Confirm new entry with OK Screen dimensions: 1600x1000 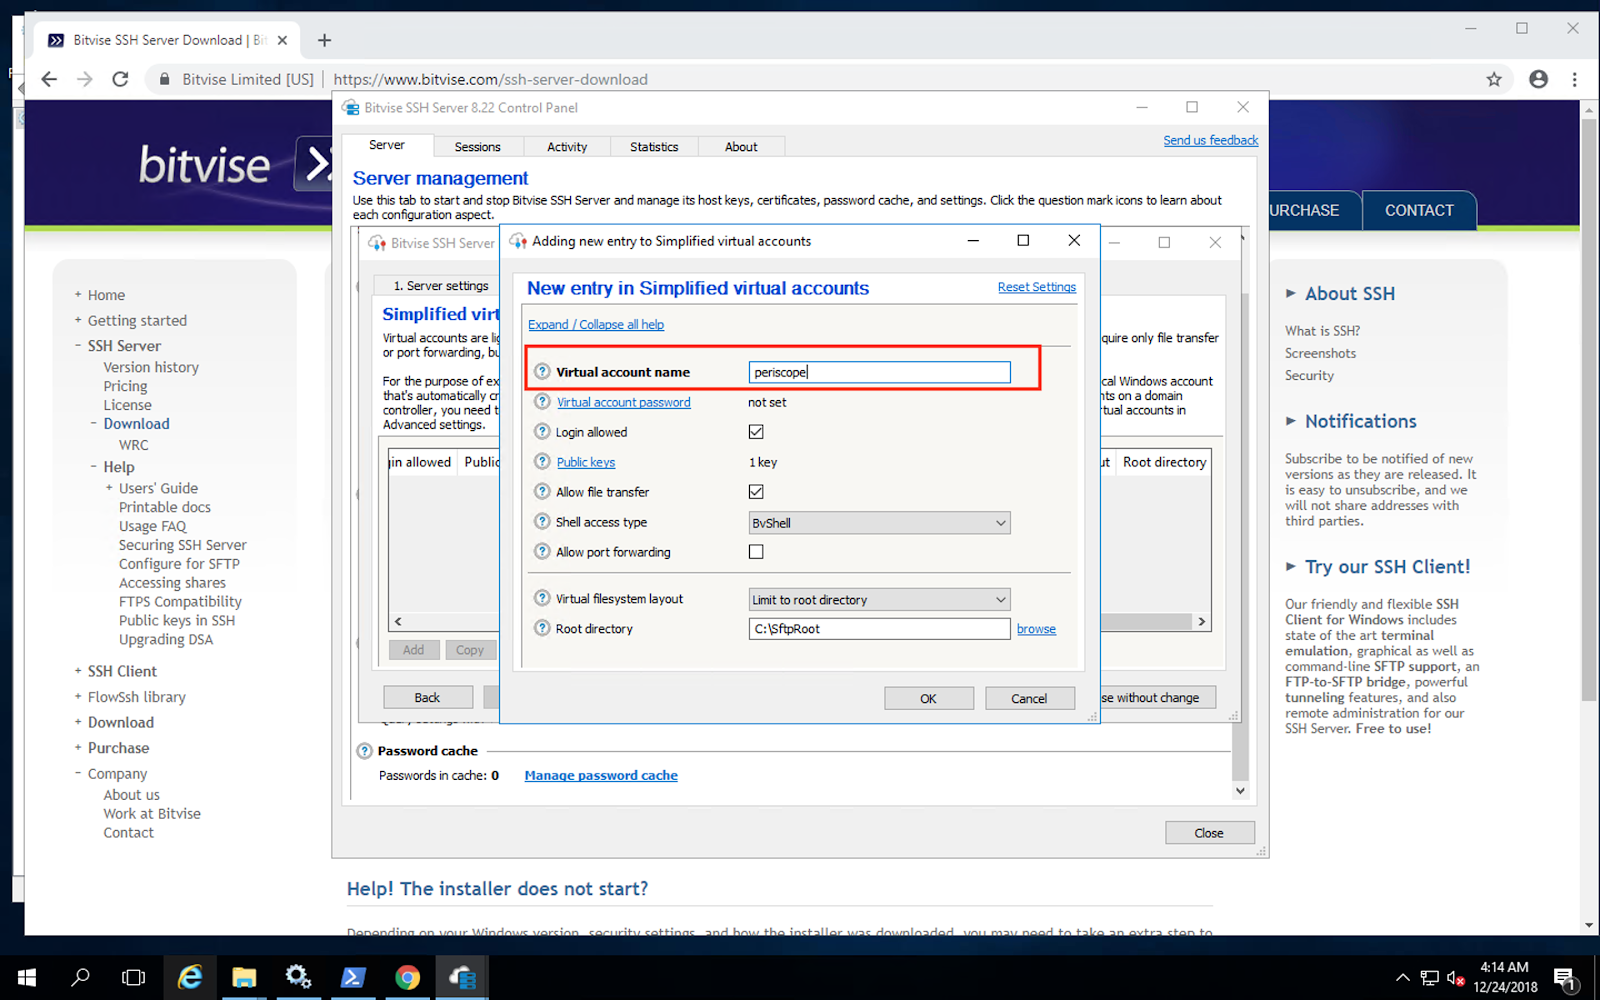[x=928, y=699]
